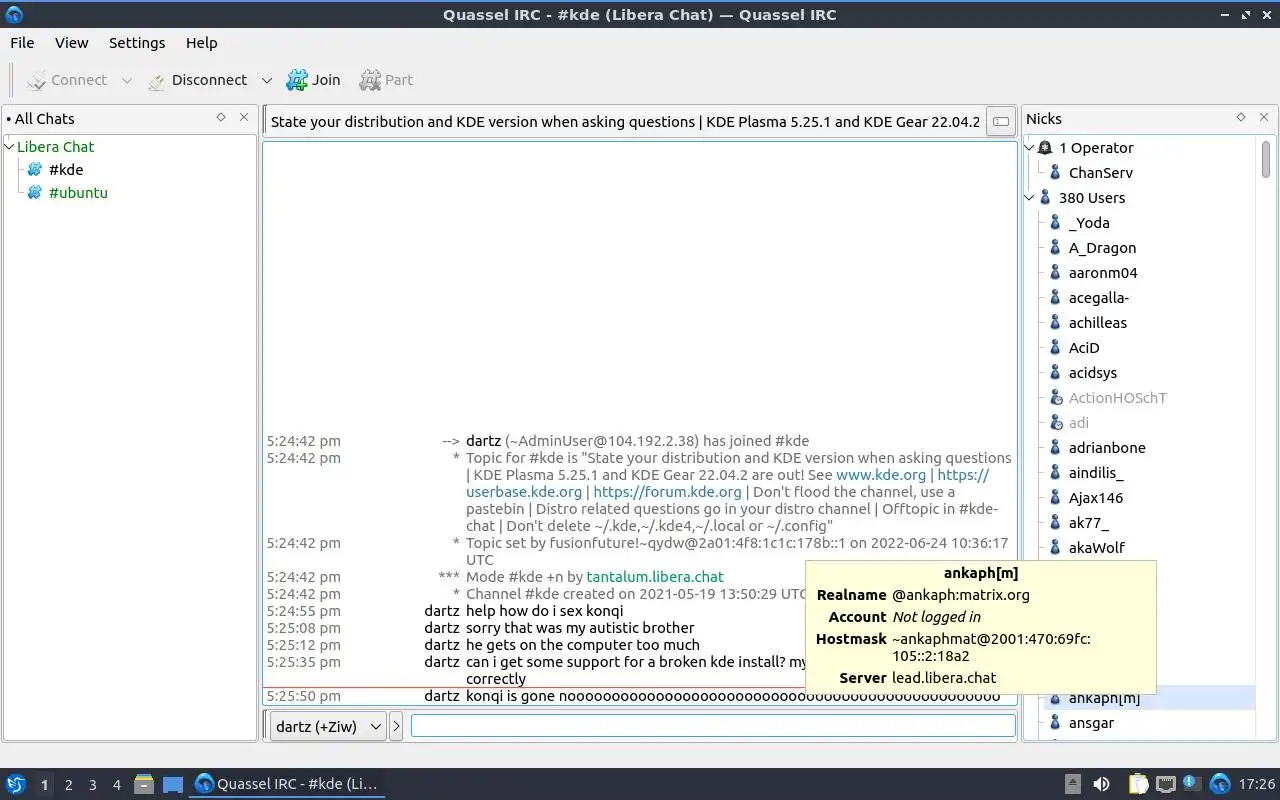The height and width of the screenshot is (800, 1280).
Task: Collapse the Libera Chat network tree
Action: [10, 147]
